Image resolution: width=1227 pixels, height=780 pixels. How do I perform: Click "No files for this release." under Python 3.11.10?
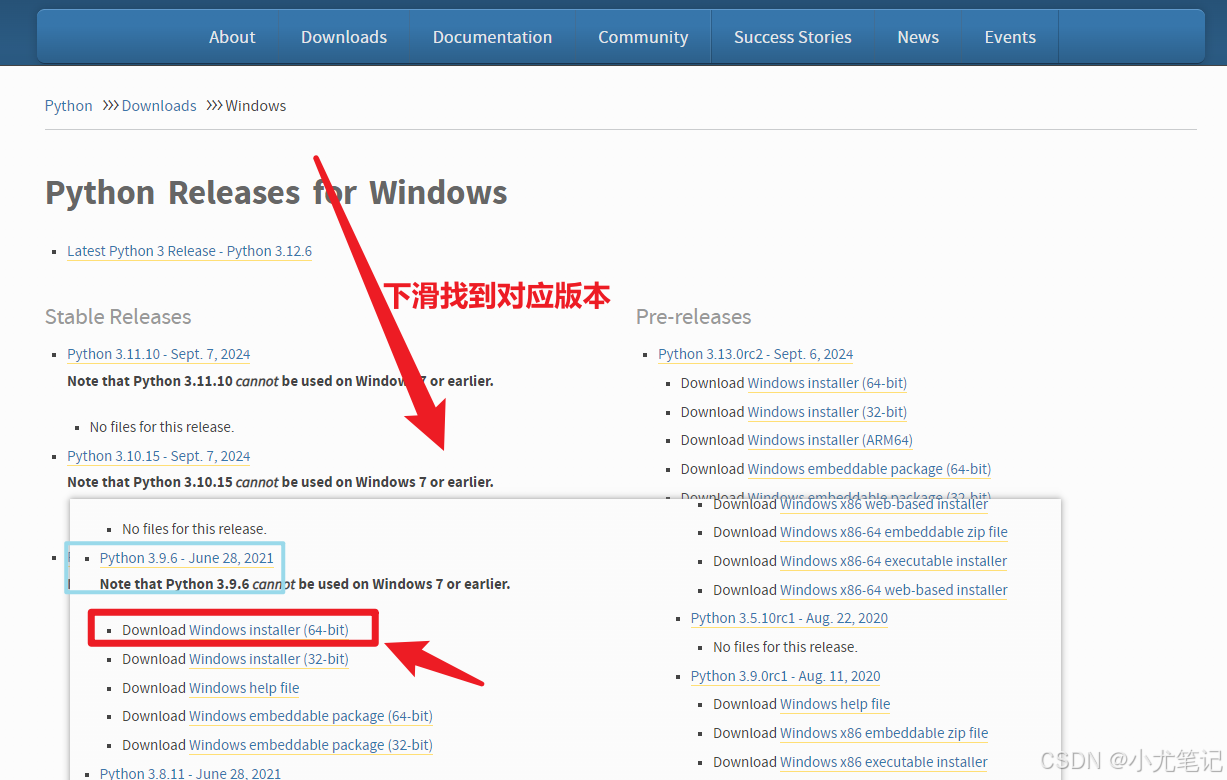162,427
